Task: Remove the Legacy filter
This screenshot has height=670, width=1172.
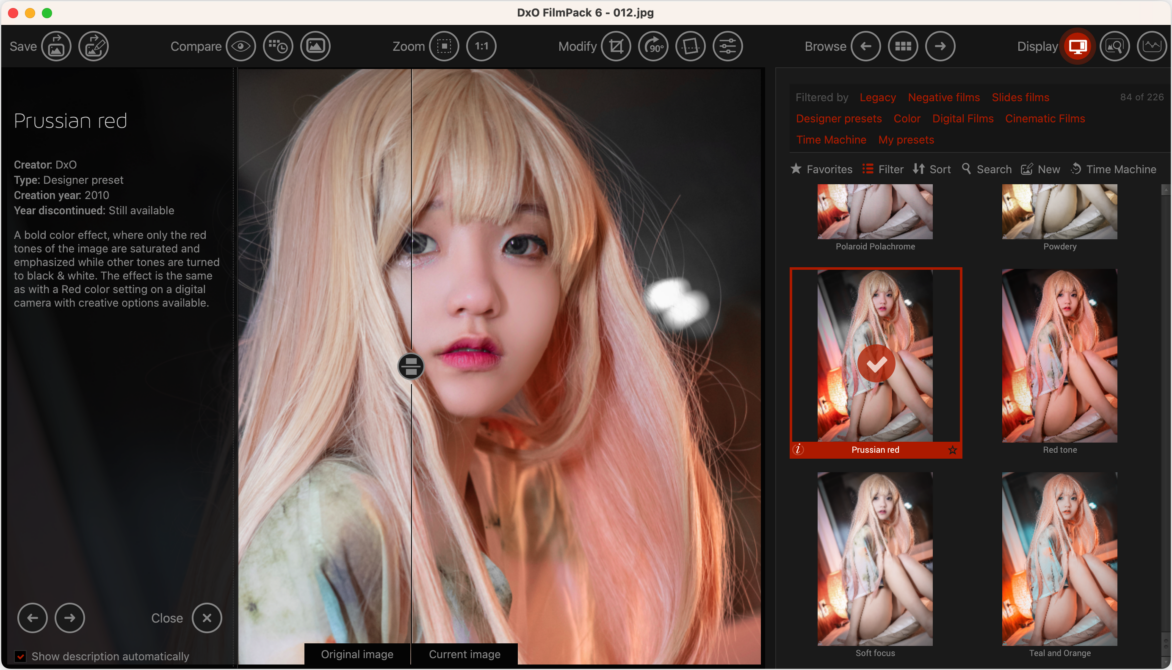Action: coord(878,97)
